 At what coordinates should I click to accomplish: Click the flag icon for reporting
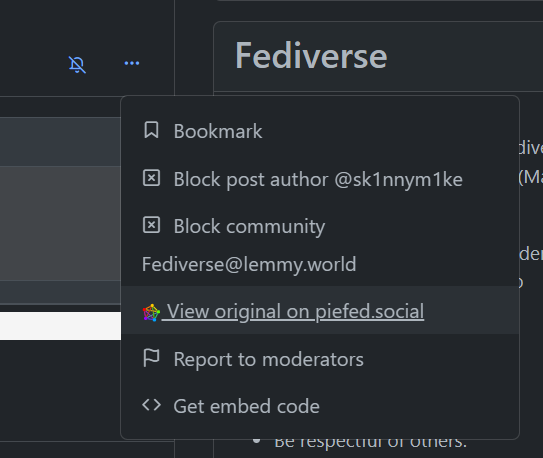click(151, 358)
